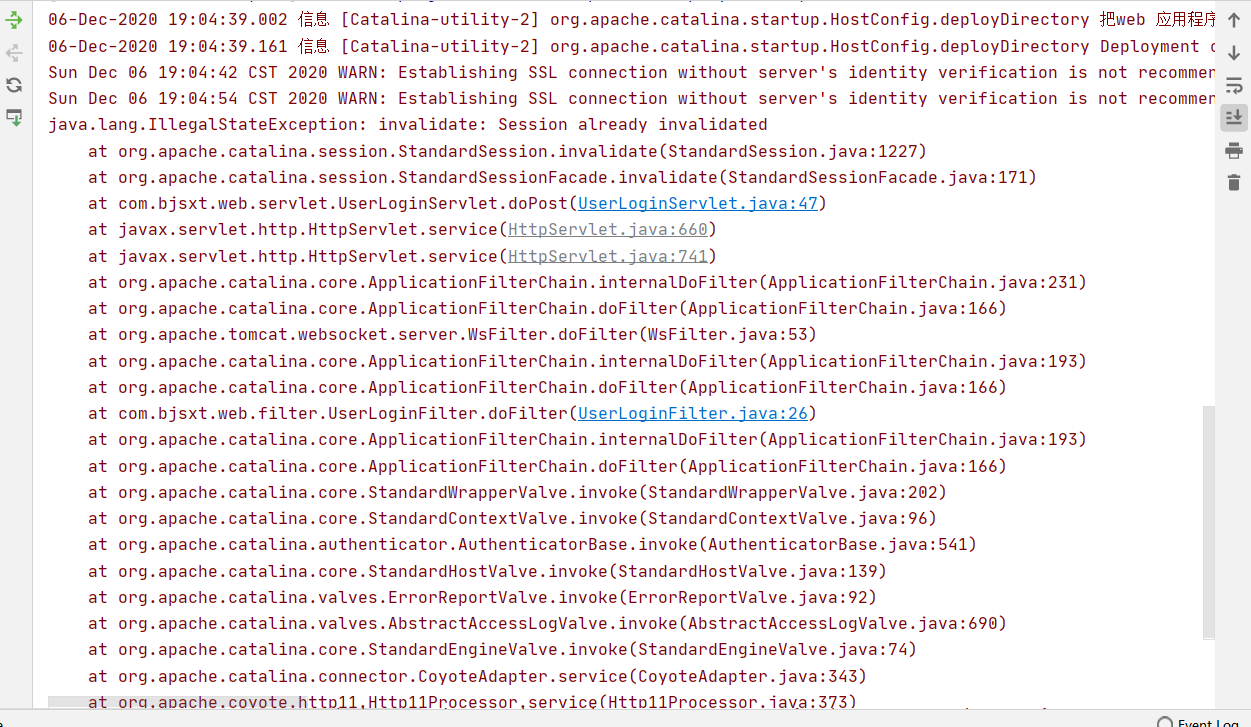This screenshot has width=1251, height=727.
Task: Toggle scroll to end of console
Action: (x=1234, y=117)
